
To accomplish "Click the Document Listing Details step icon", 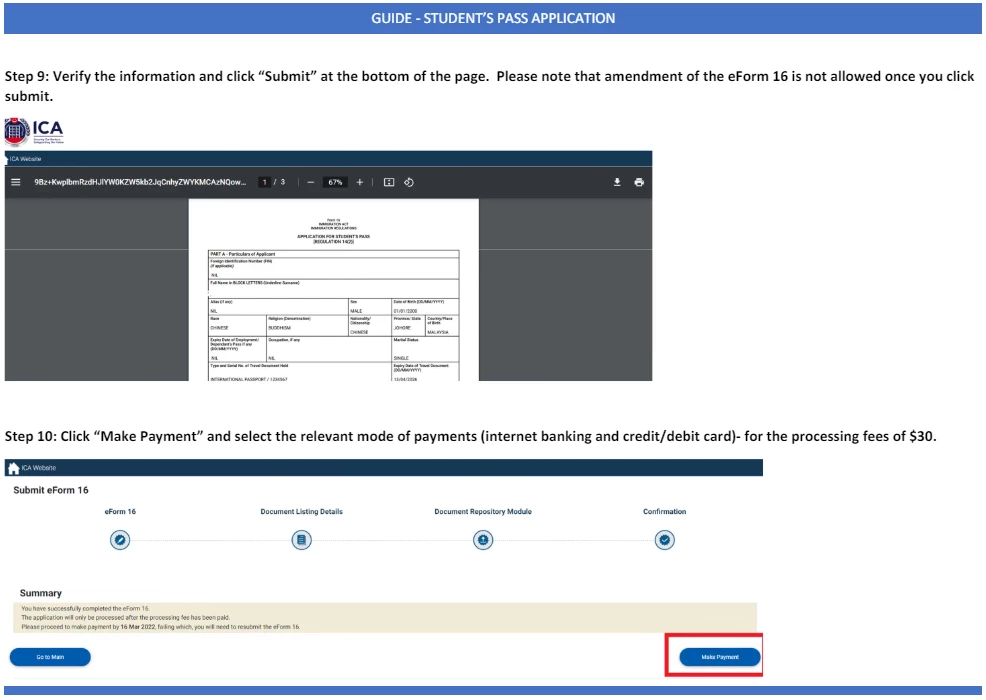I will point(302,540).
